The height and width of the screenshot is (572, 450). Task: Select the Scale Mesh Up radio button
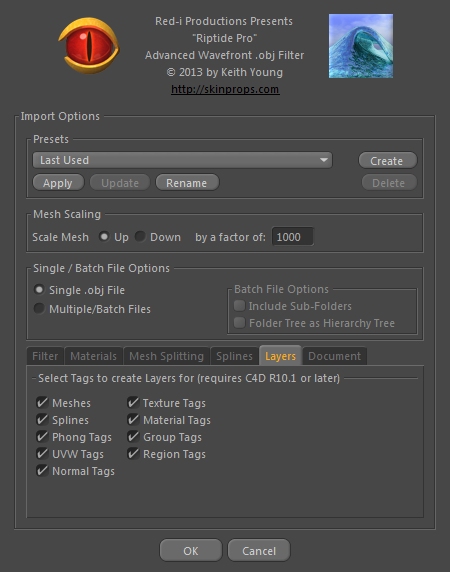[x=104, y=237]
